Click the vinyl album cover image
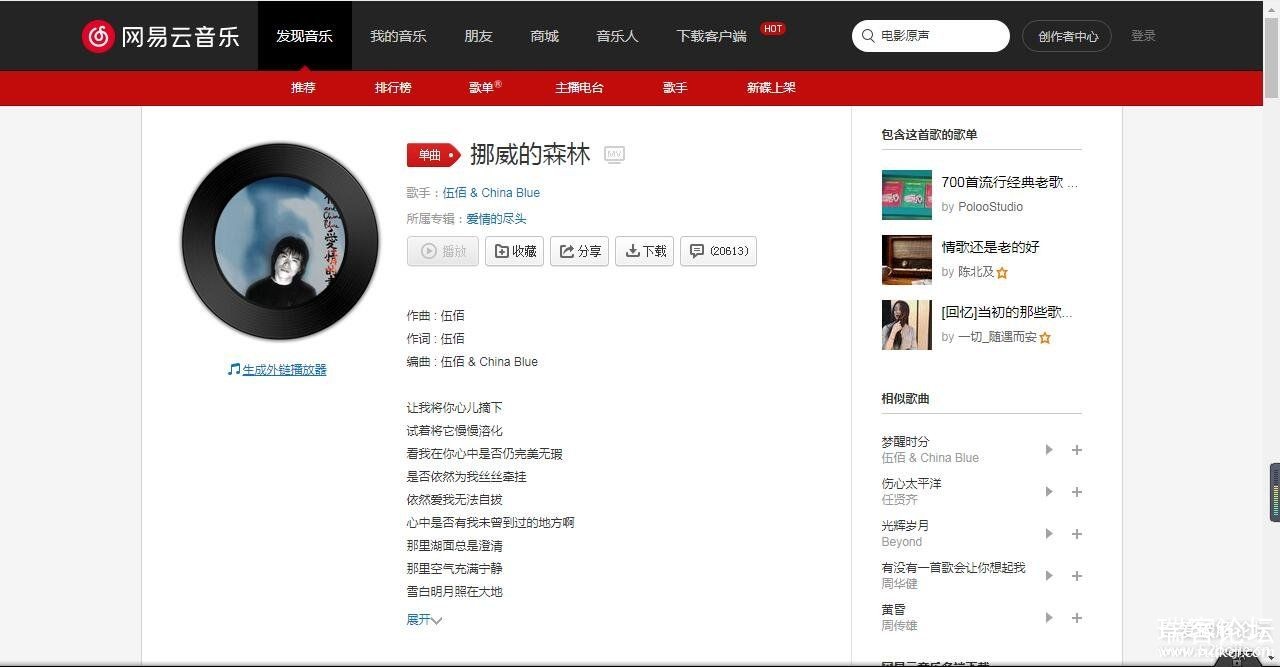The image size is (1280, 667). click(x=280, y=241)
